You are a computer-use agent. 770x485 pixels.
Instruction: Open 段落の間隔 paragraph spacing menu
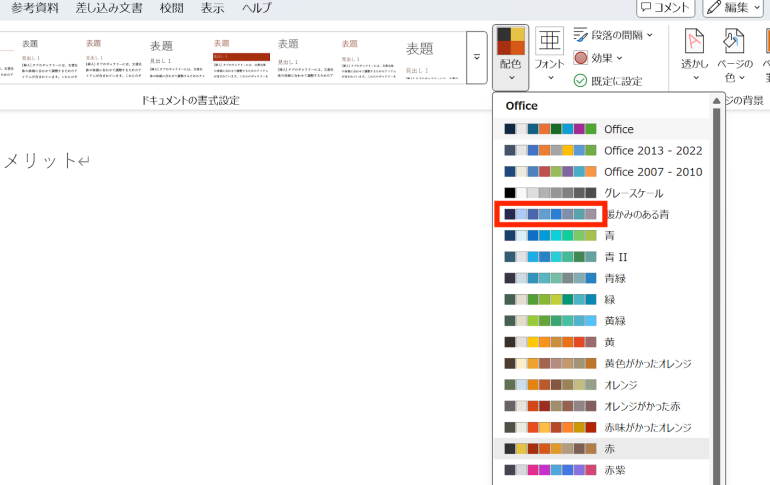[613, 35]
